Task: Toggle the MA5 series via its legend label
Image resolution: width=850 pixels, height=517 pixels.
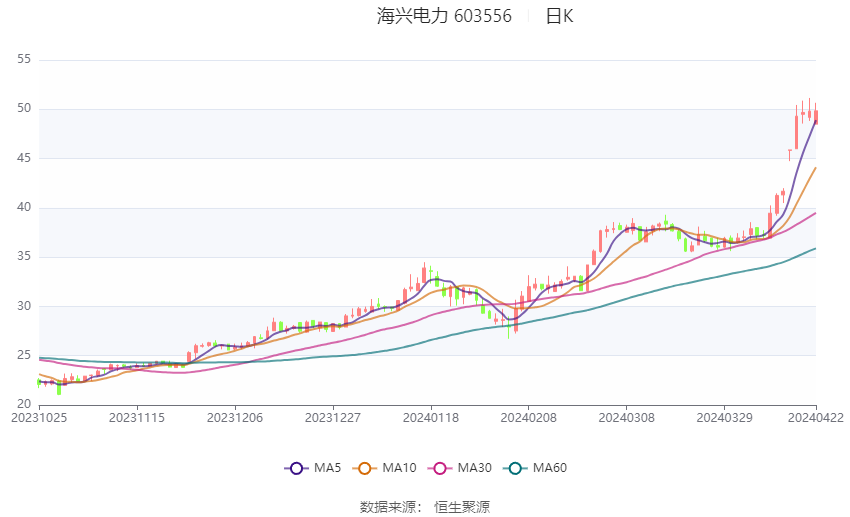Action: [x=328, y=468]
